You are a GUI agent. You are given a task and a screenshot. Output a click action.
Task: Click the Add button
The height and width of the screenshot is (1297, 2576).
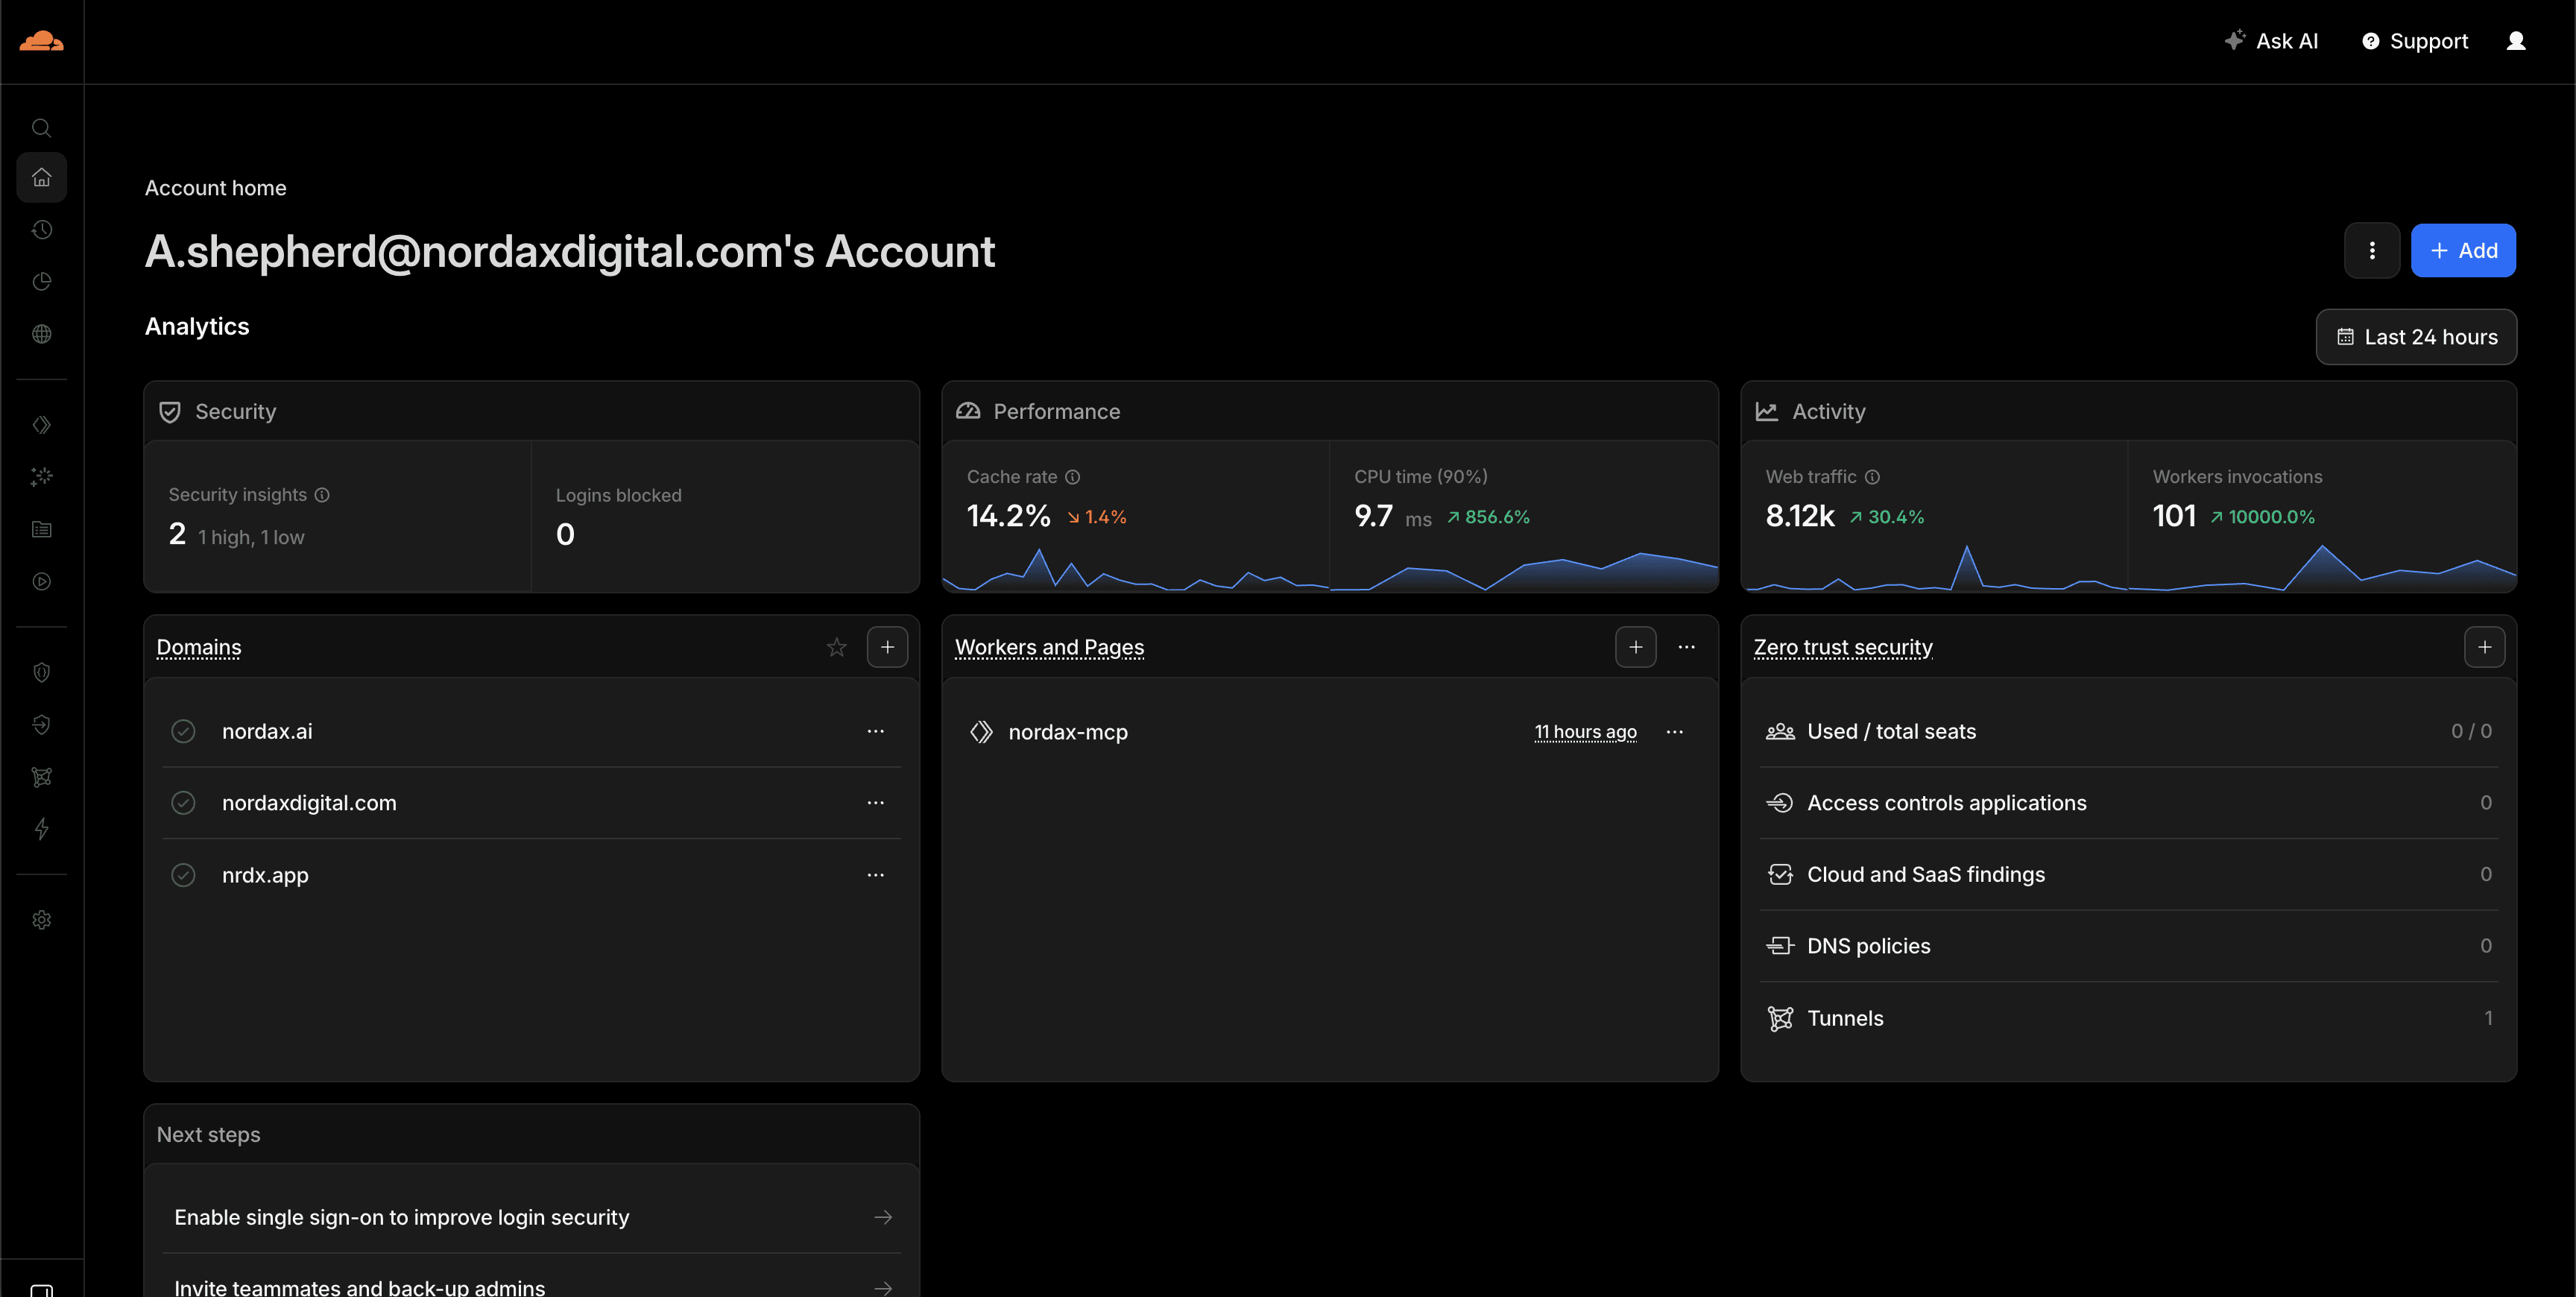tap(2463, 250)
